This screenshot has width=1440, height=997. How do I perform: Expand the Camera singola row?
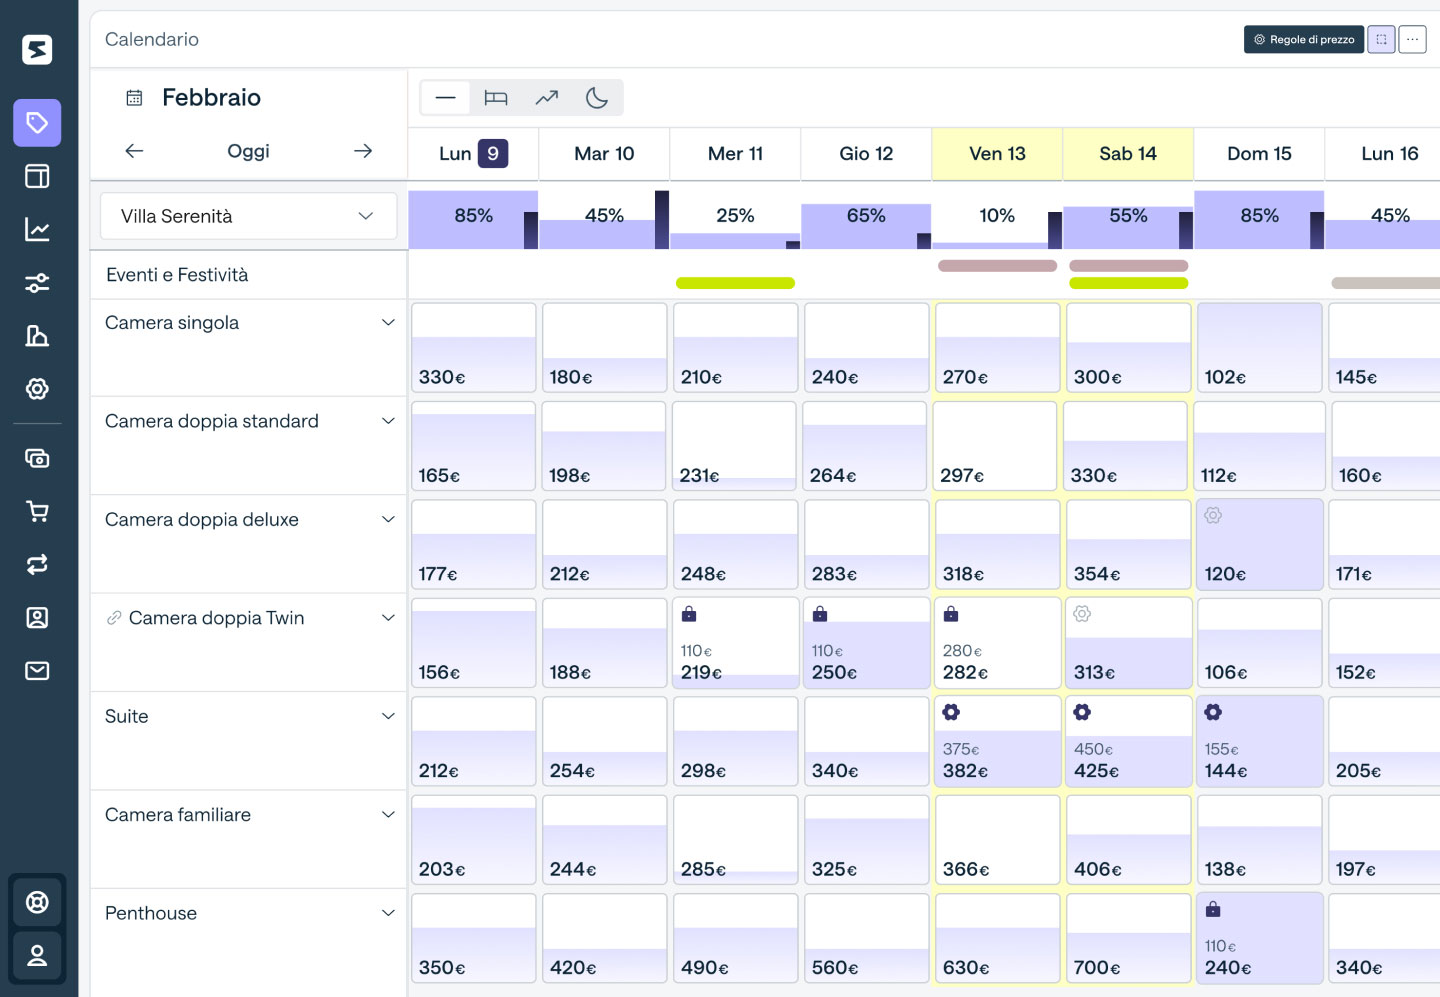[x=388, y=323]
